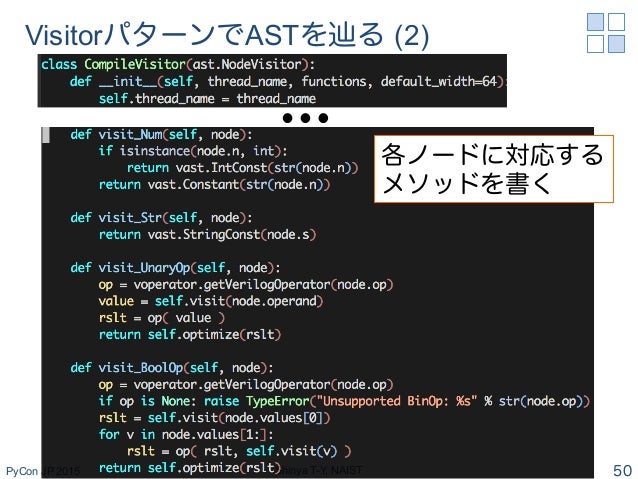
Task: Click the slide title 'VisitorパターンでASTを辿る (2)'
Action: point(227,35)
